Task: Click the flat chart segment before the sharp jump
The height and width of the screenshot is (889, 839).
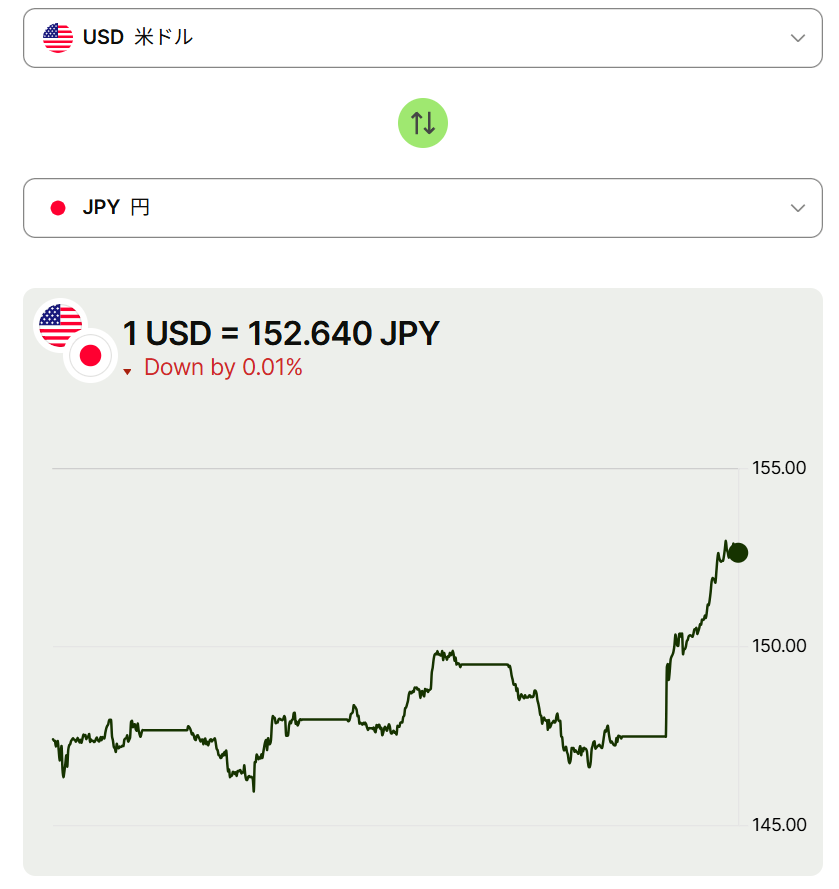Action: pyautogui.click(x=640, y=736)
